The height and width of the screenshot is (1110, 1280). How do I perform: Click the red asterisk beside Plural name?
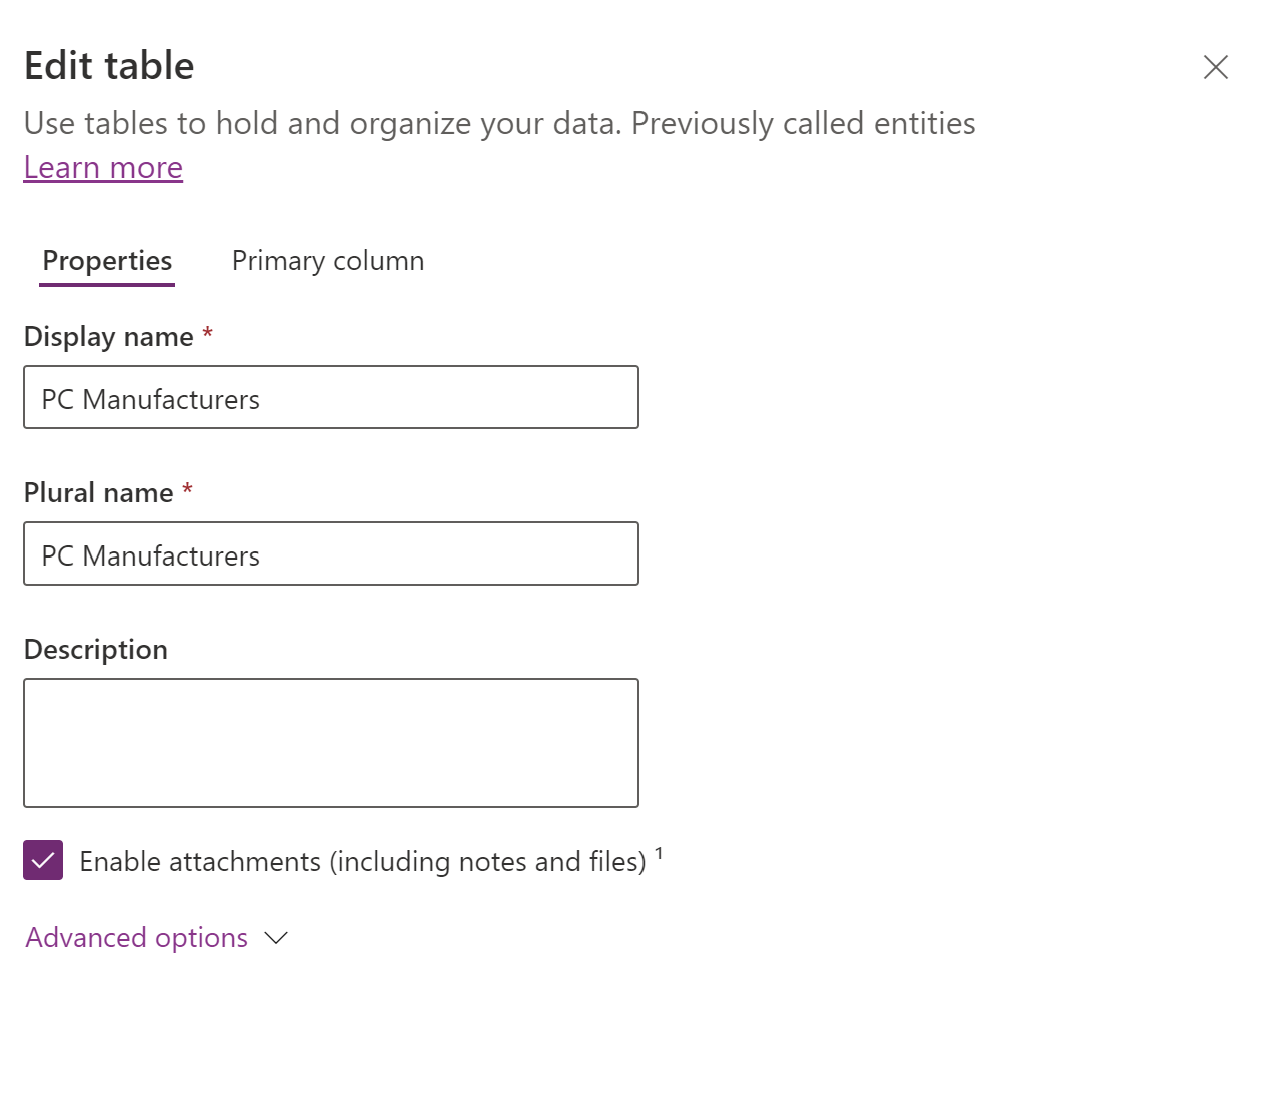[187, 490]
